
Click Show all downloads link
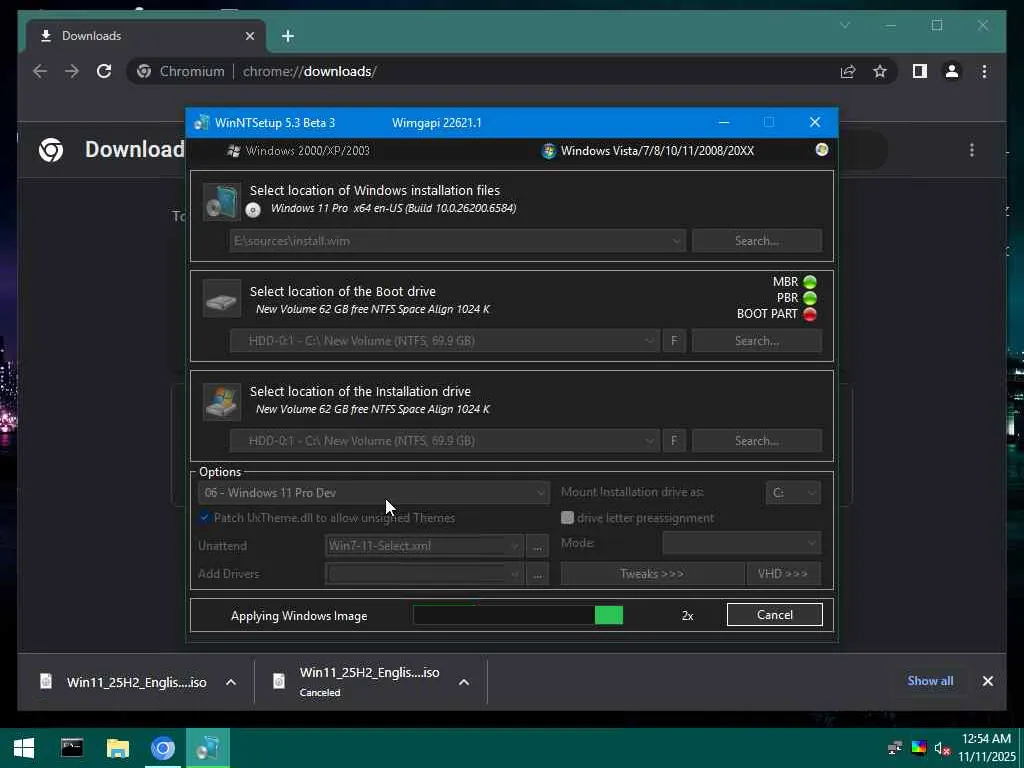(x=930, y=680)
